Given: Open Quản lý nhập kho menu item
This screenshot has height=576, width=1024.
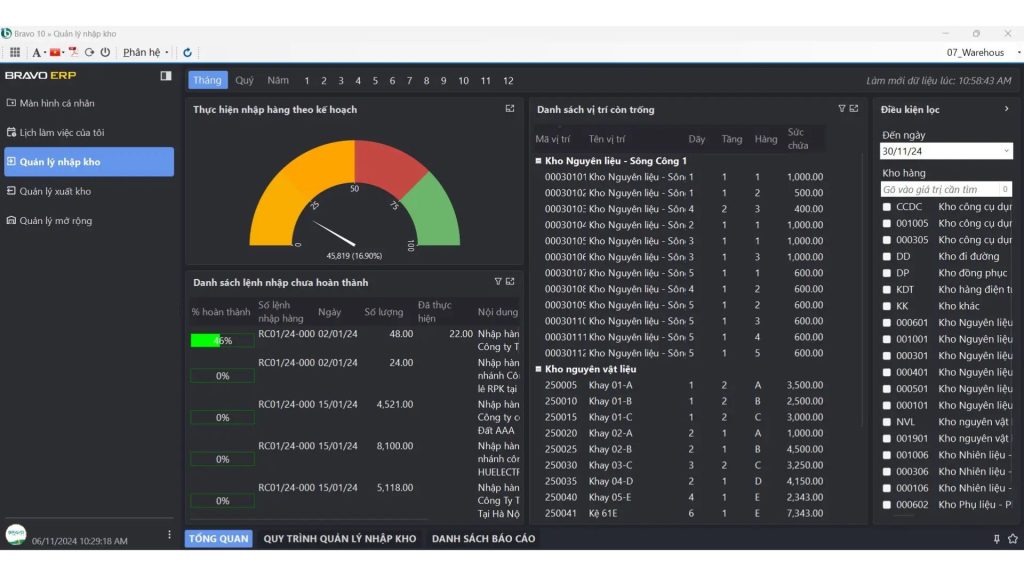Looking at the screenshot, I should click(x=89, y=161).
